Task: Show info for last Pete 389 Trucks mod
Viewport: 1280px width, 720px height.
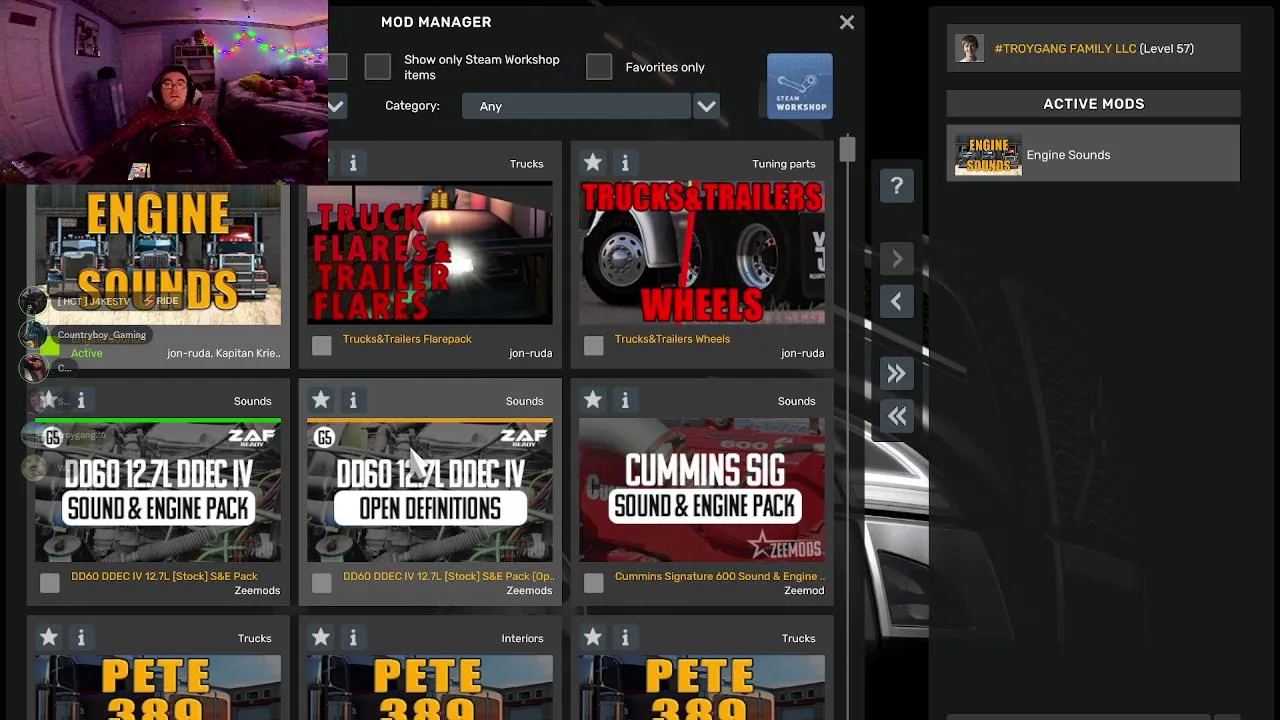Action: coord(625,638)
